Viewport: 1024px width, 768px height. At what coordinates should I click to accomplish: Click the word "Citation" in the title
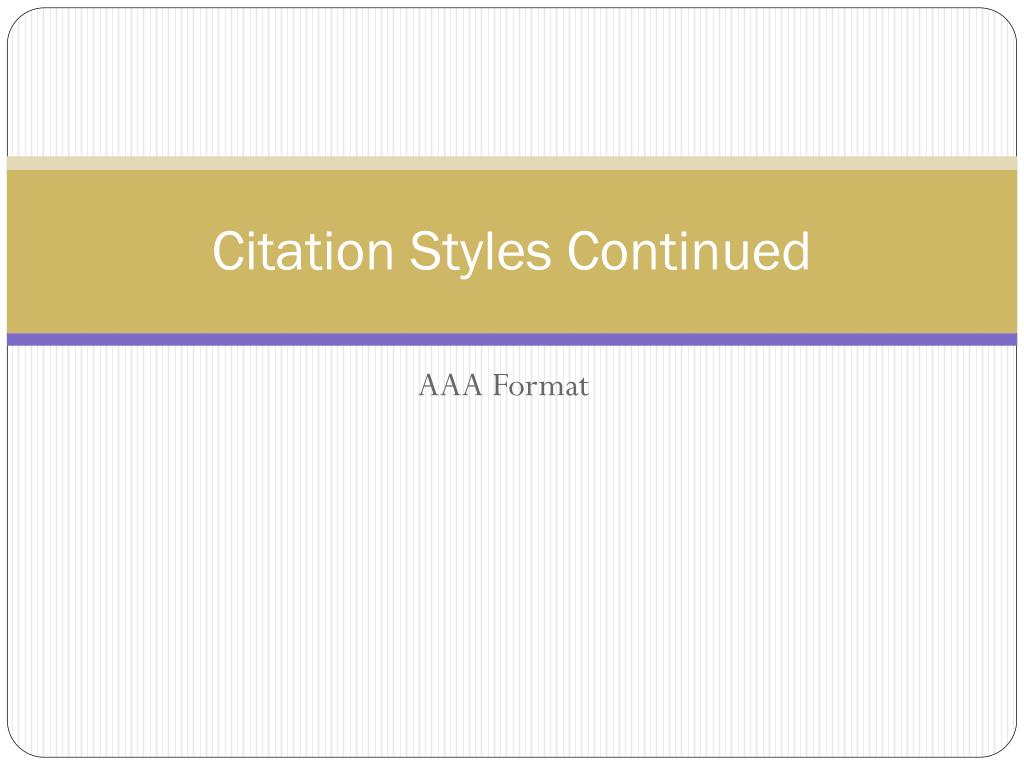point(303,251)
